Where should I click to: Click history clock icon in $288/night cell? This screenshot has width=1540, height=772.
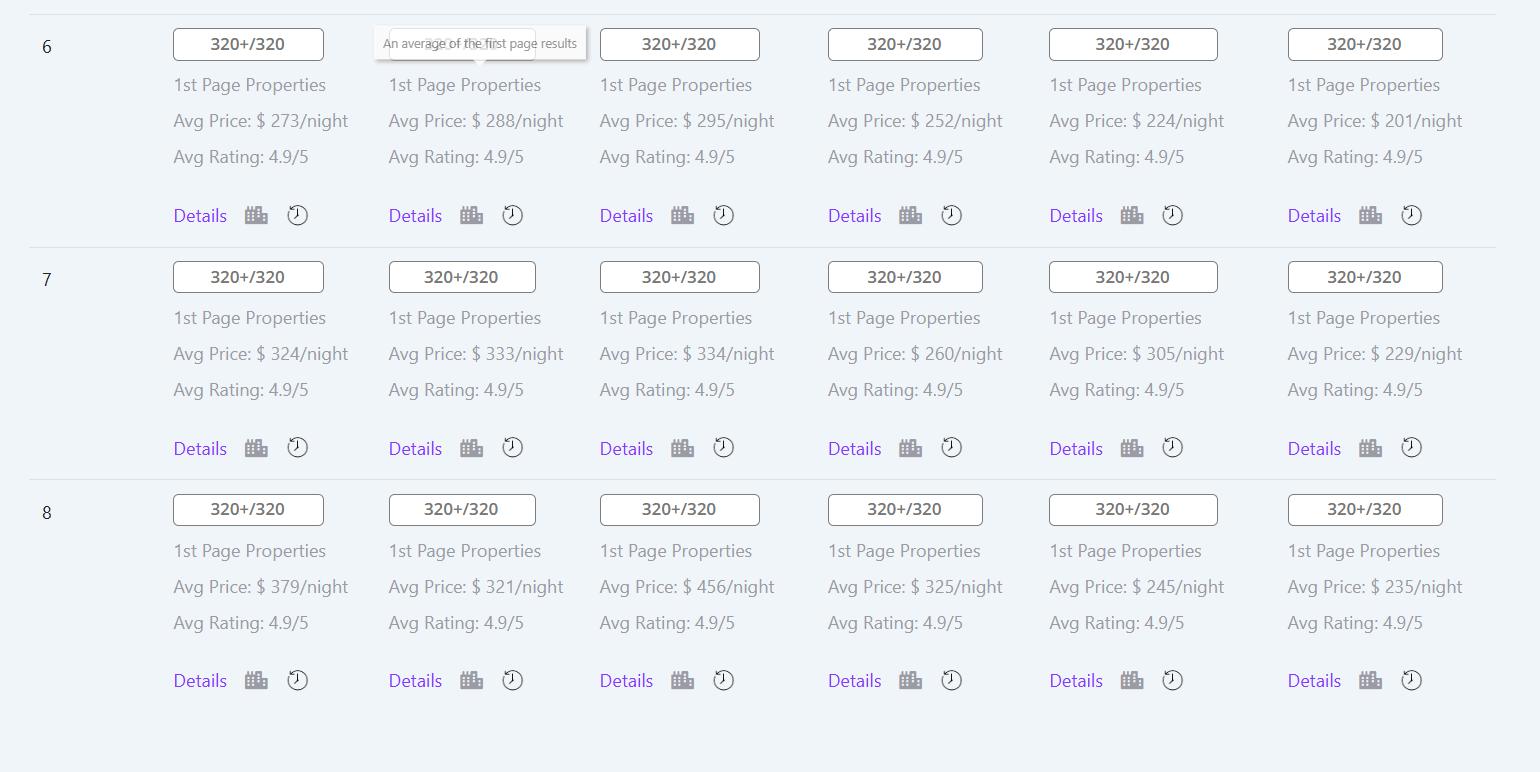tap(512, 216)
